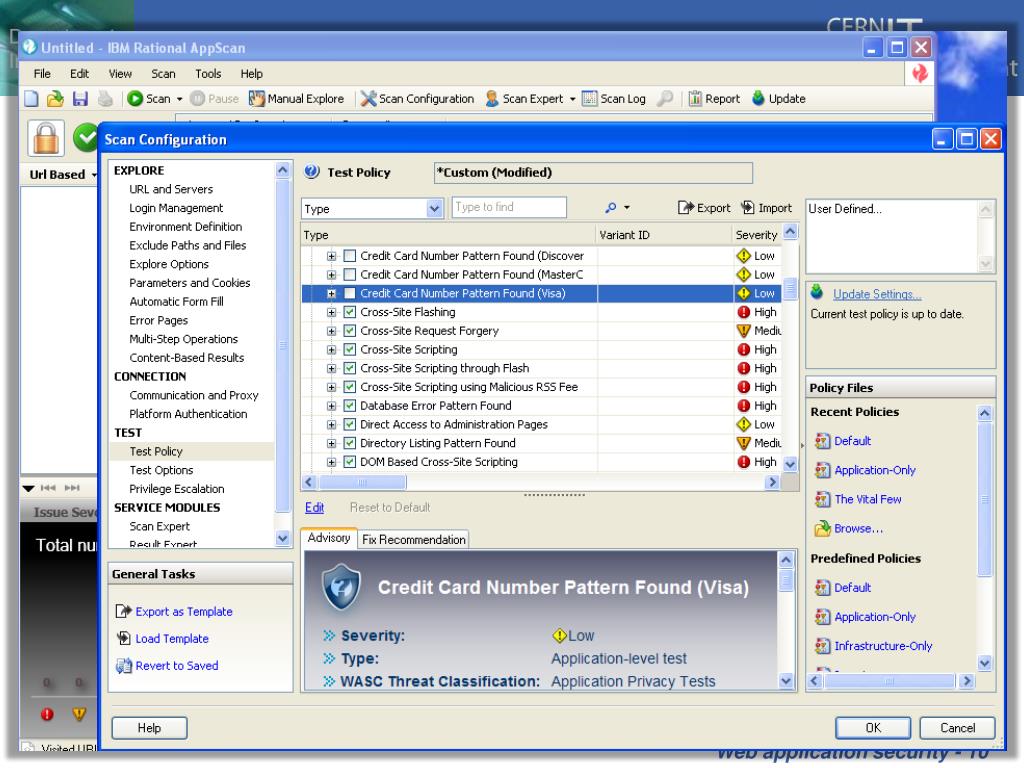1024x768 pixels.
Task: Click the disabled Pause toolbar button
Action: pyautogui.click(x=215, y=99)
